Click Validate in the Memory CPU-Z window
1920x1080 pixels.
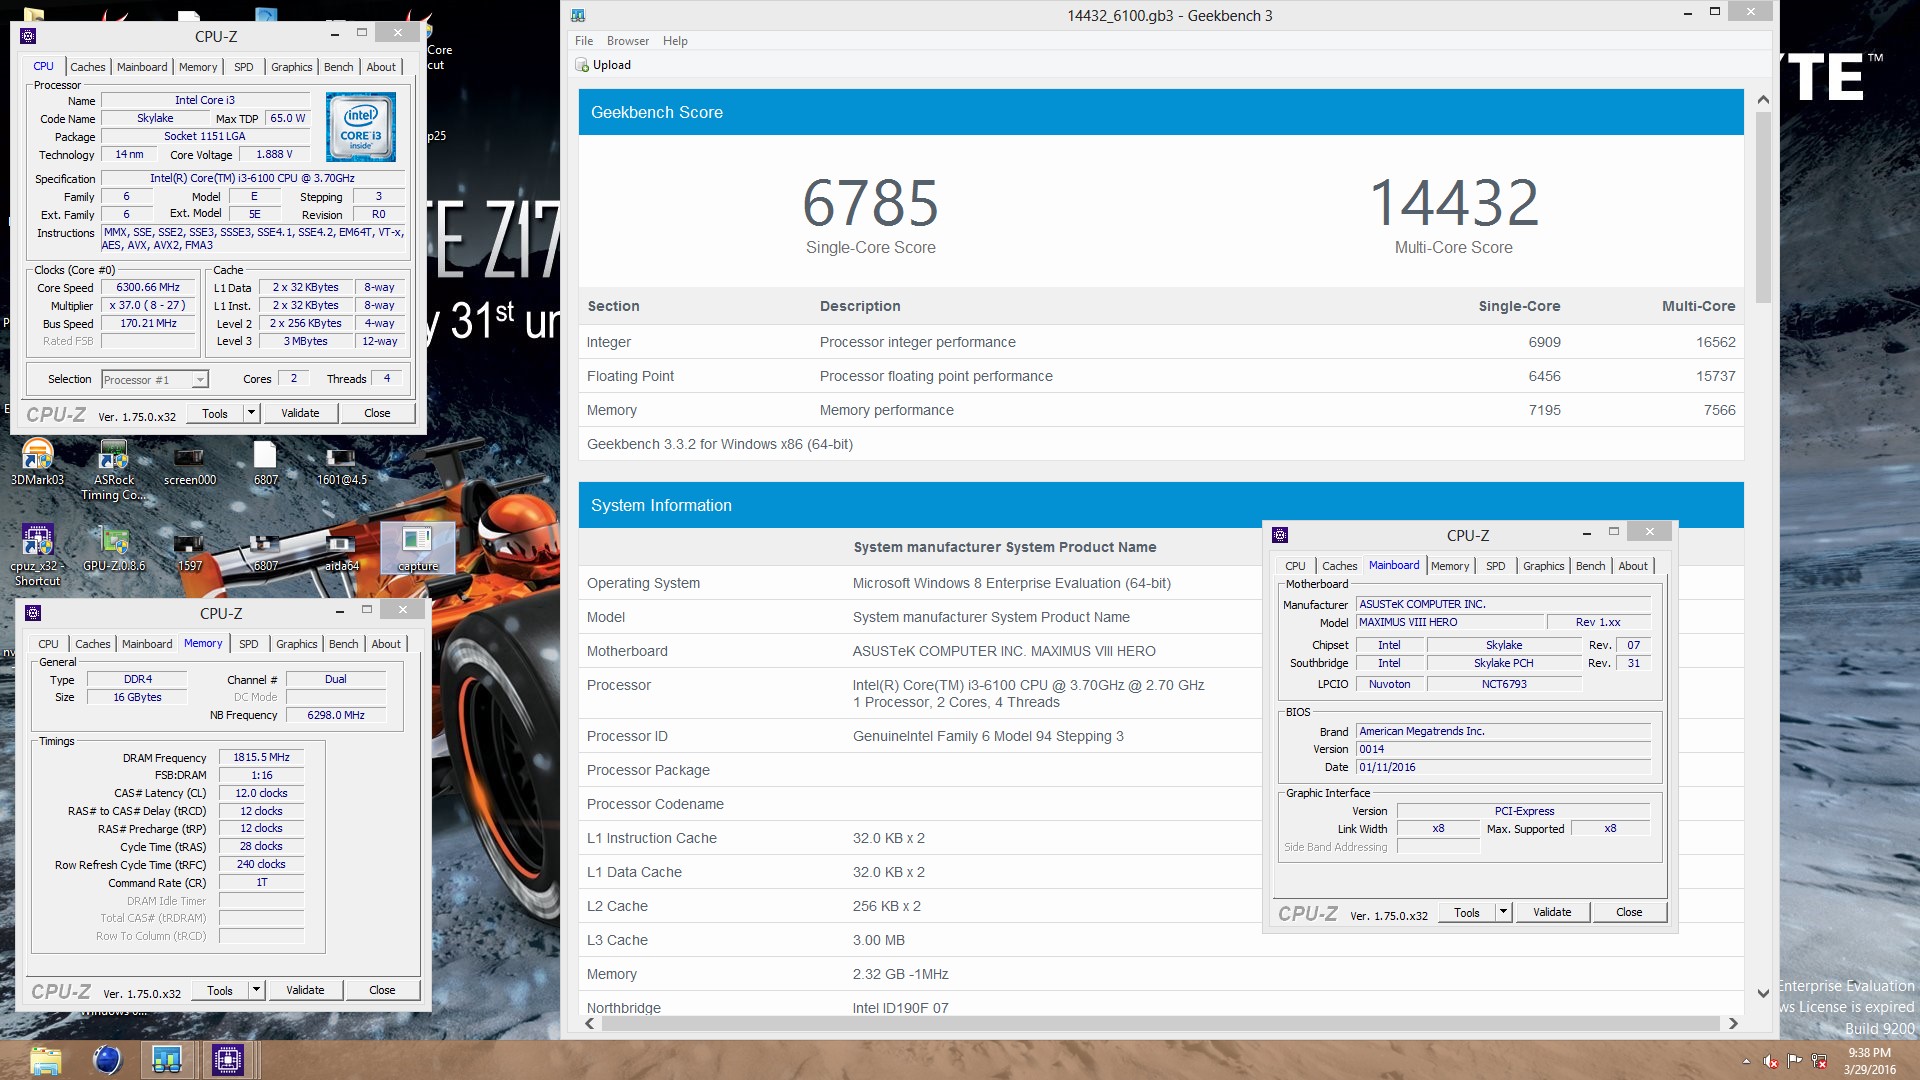pos(305,990)
